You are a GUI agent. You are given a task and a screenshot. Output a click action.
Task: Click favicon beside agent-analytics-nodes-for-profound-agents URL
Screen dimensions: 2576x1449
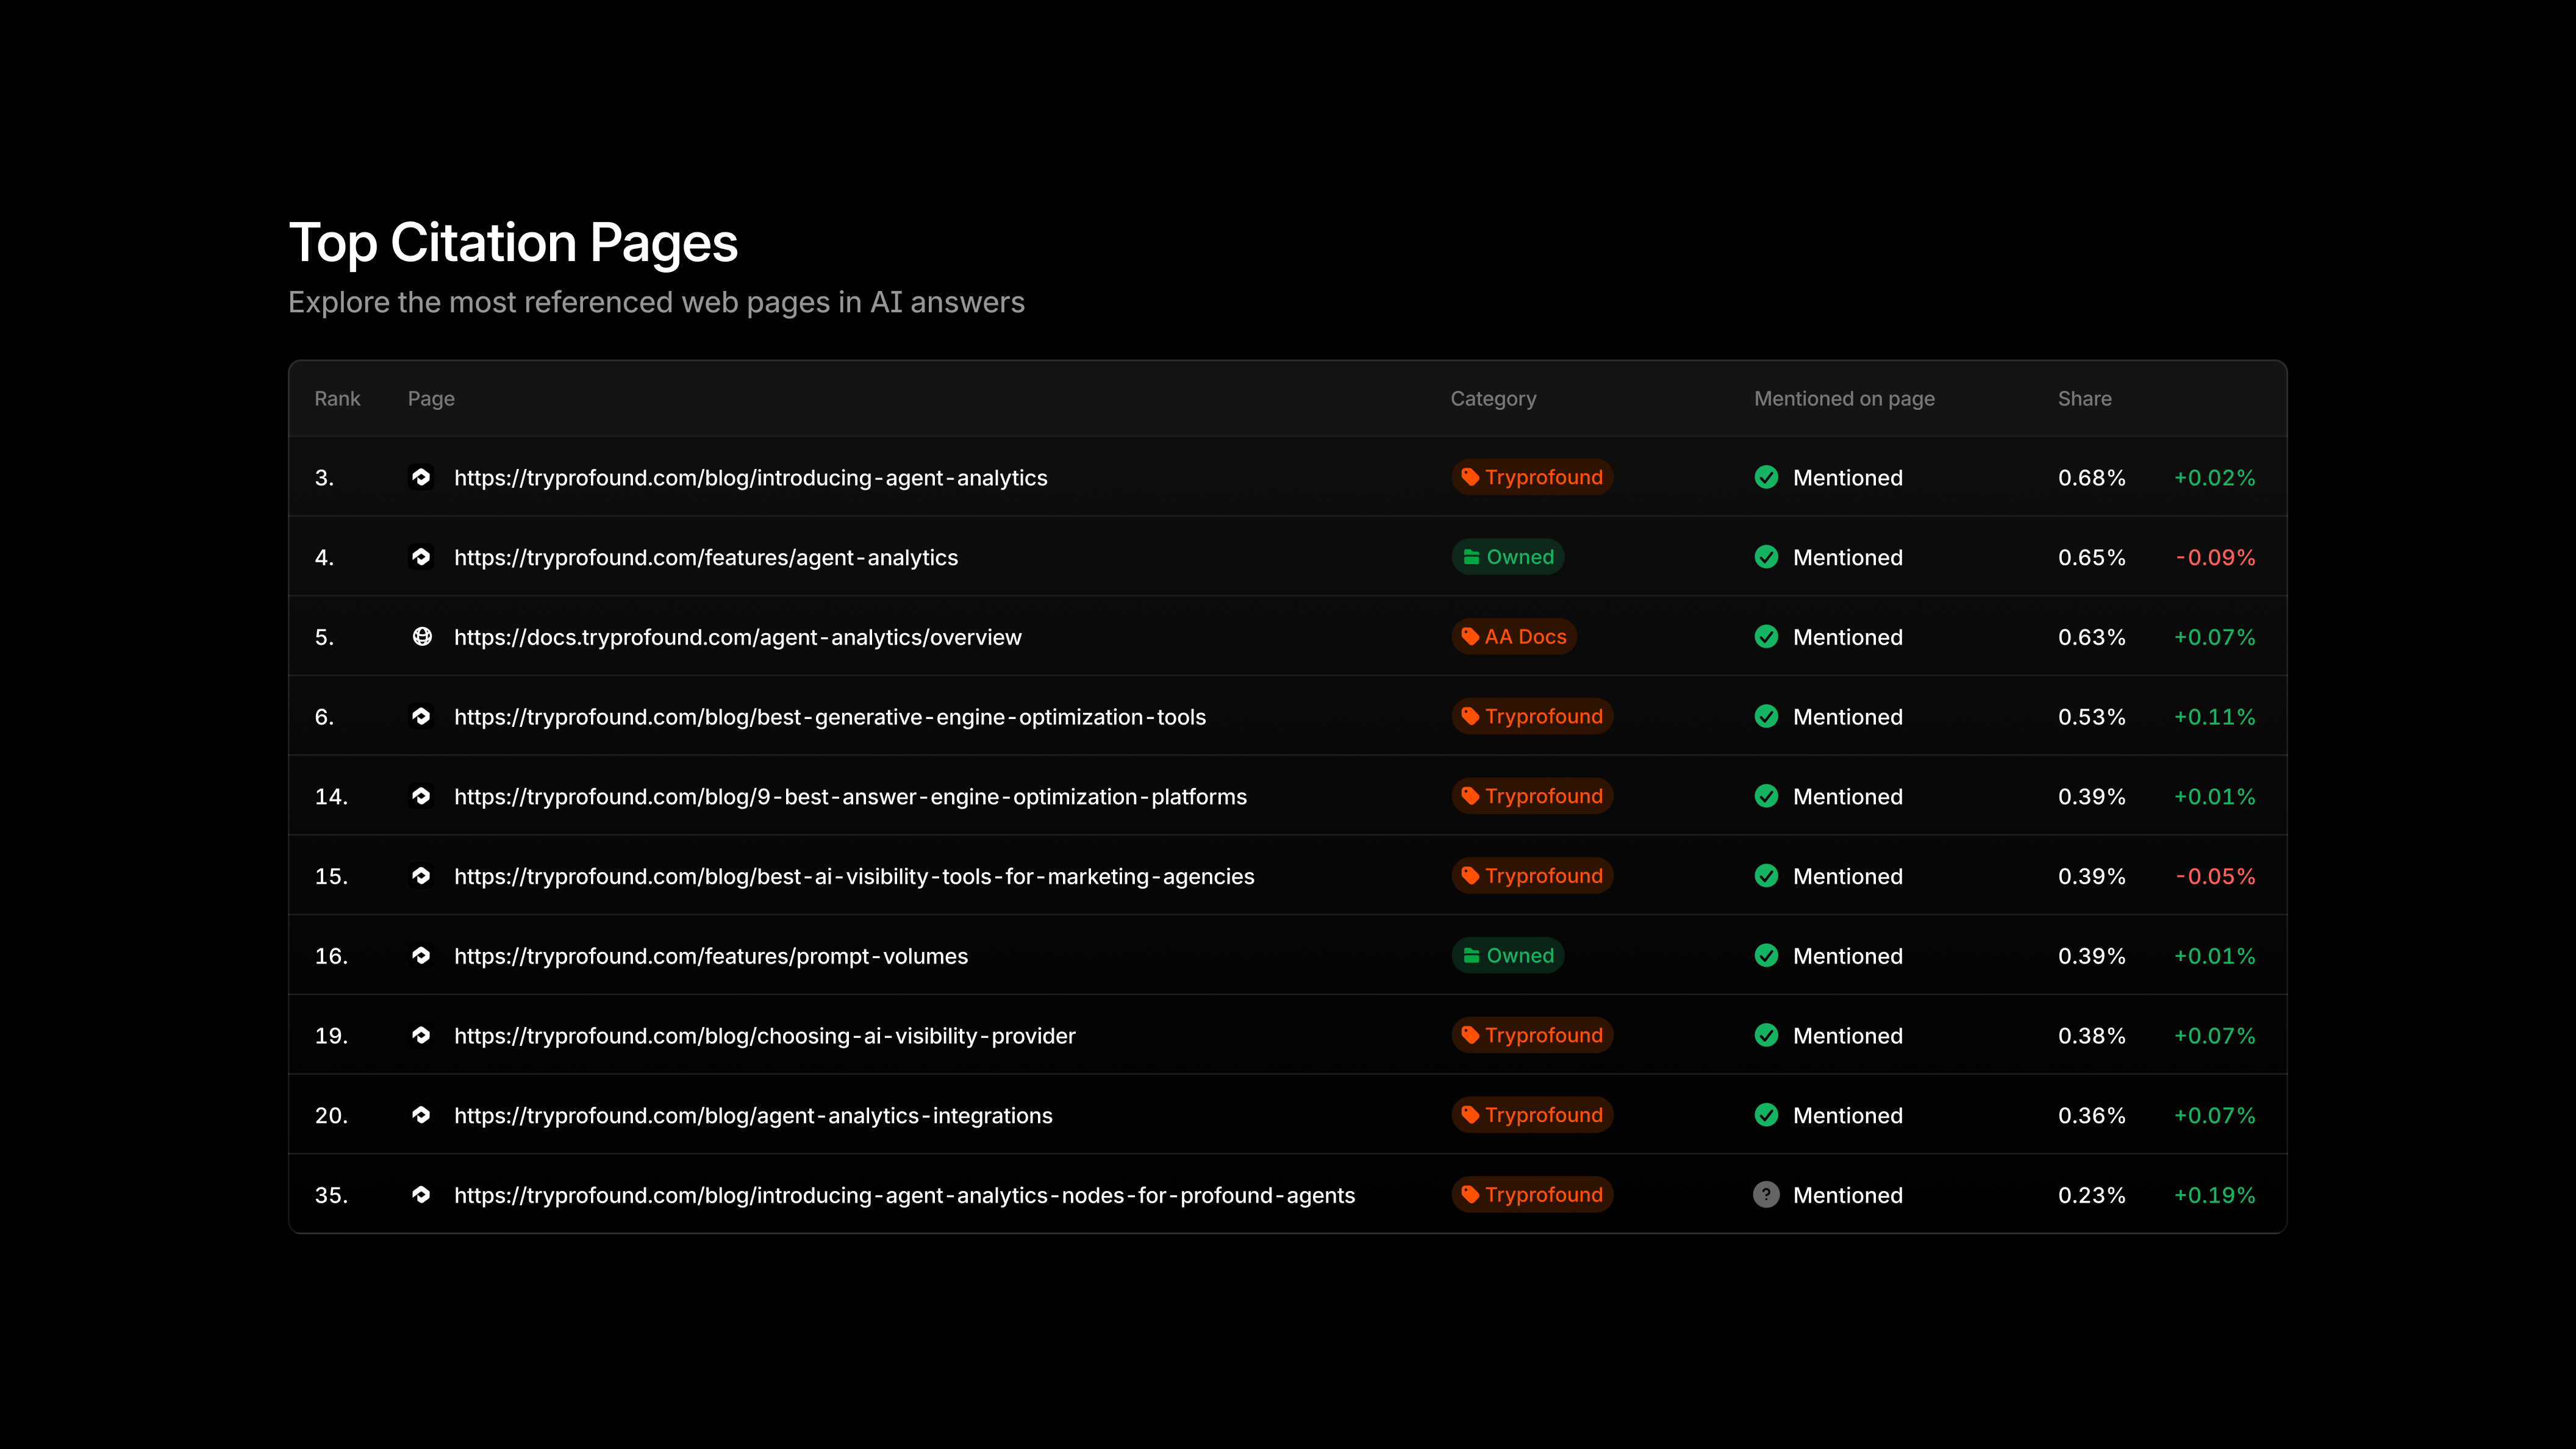click(x=421, y=1194)
